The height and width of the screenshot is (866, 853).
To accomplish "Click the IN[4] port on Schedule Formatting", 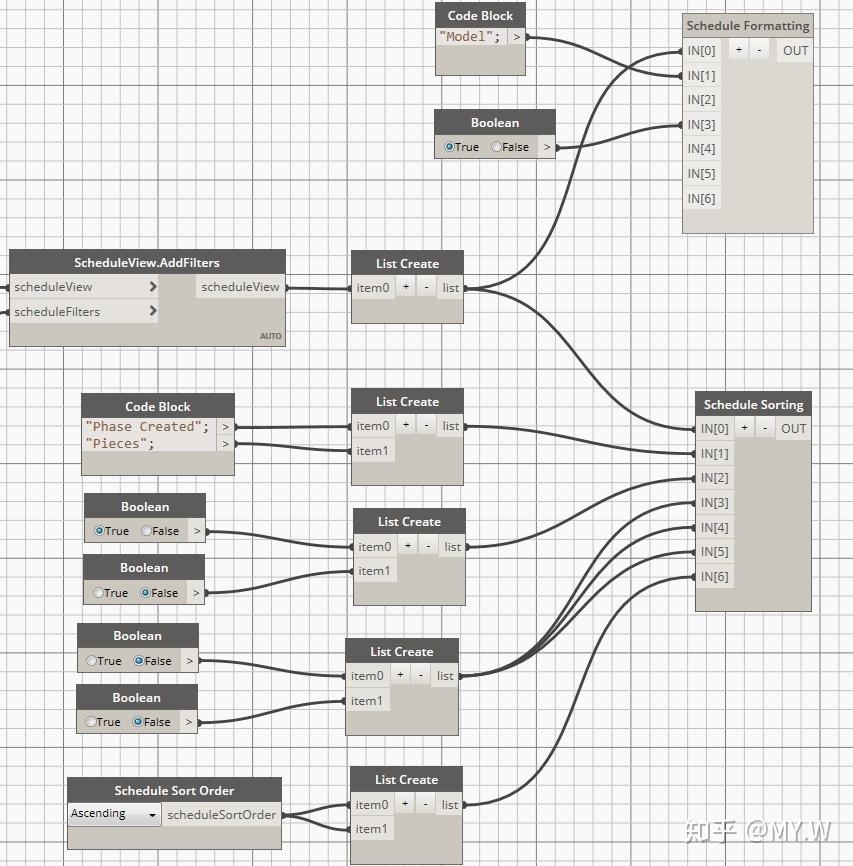I will 701,149.
